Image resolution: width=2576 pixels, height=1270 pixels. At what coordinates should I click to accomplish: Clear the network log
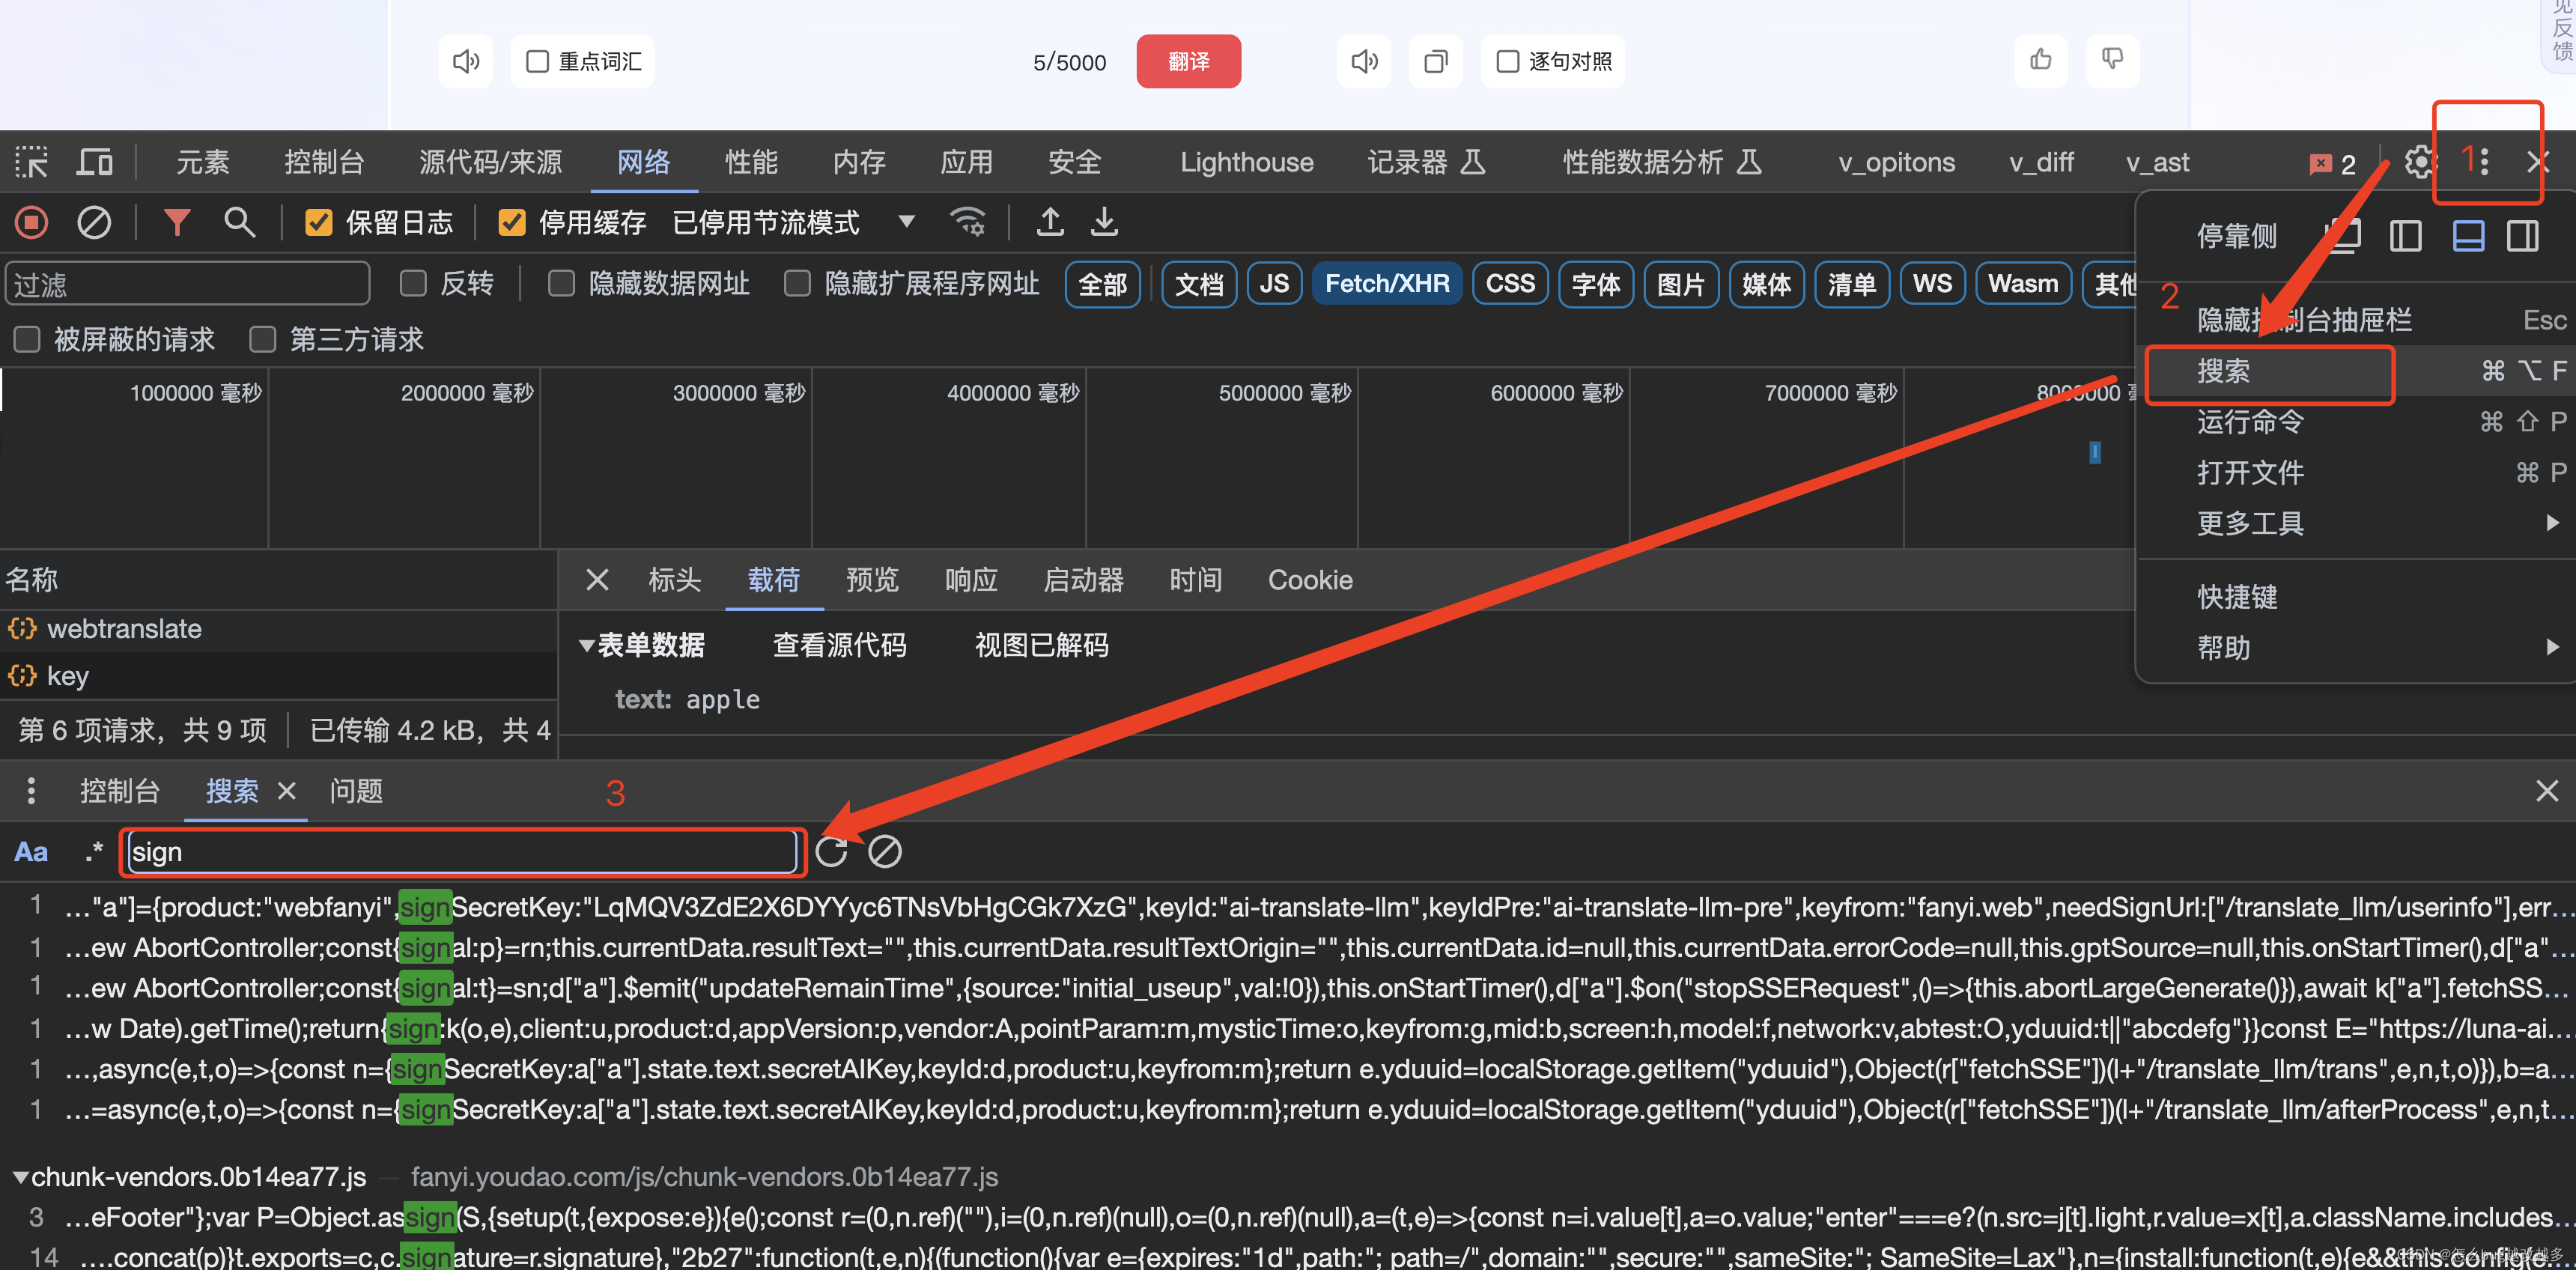[x=94, y=222]
